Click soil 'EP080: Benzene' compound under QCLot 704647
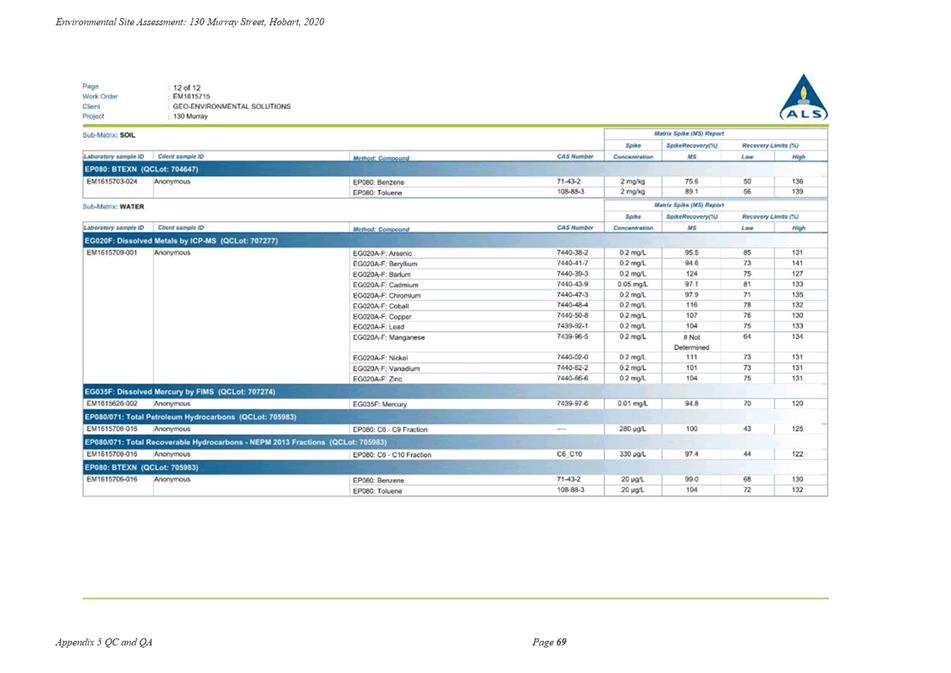Screen dimensions: 951x673 tap(378, 182)
